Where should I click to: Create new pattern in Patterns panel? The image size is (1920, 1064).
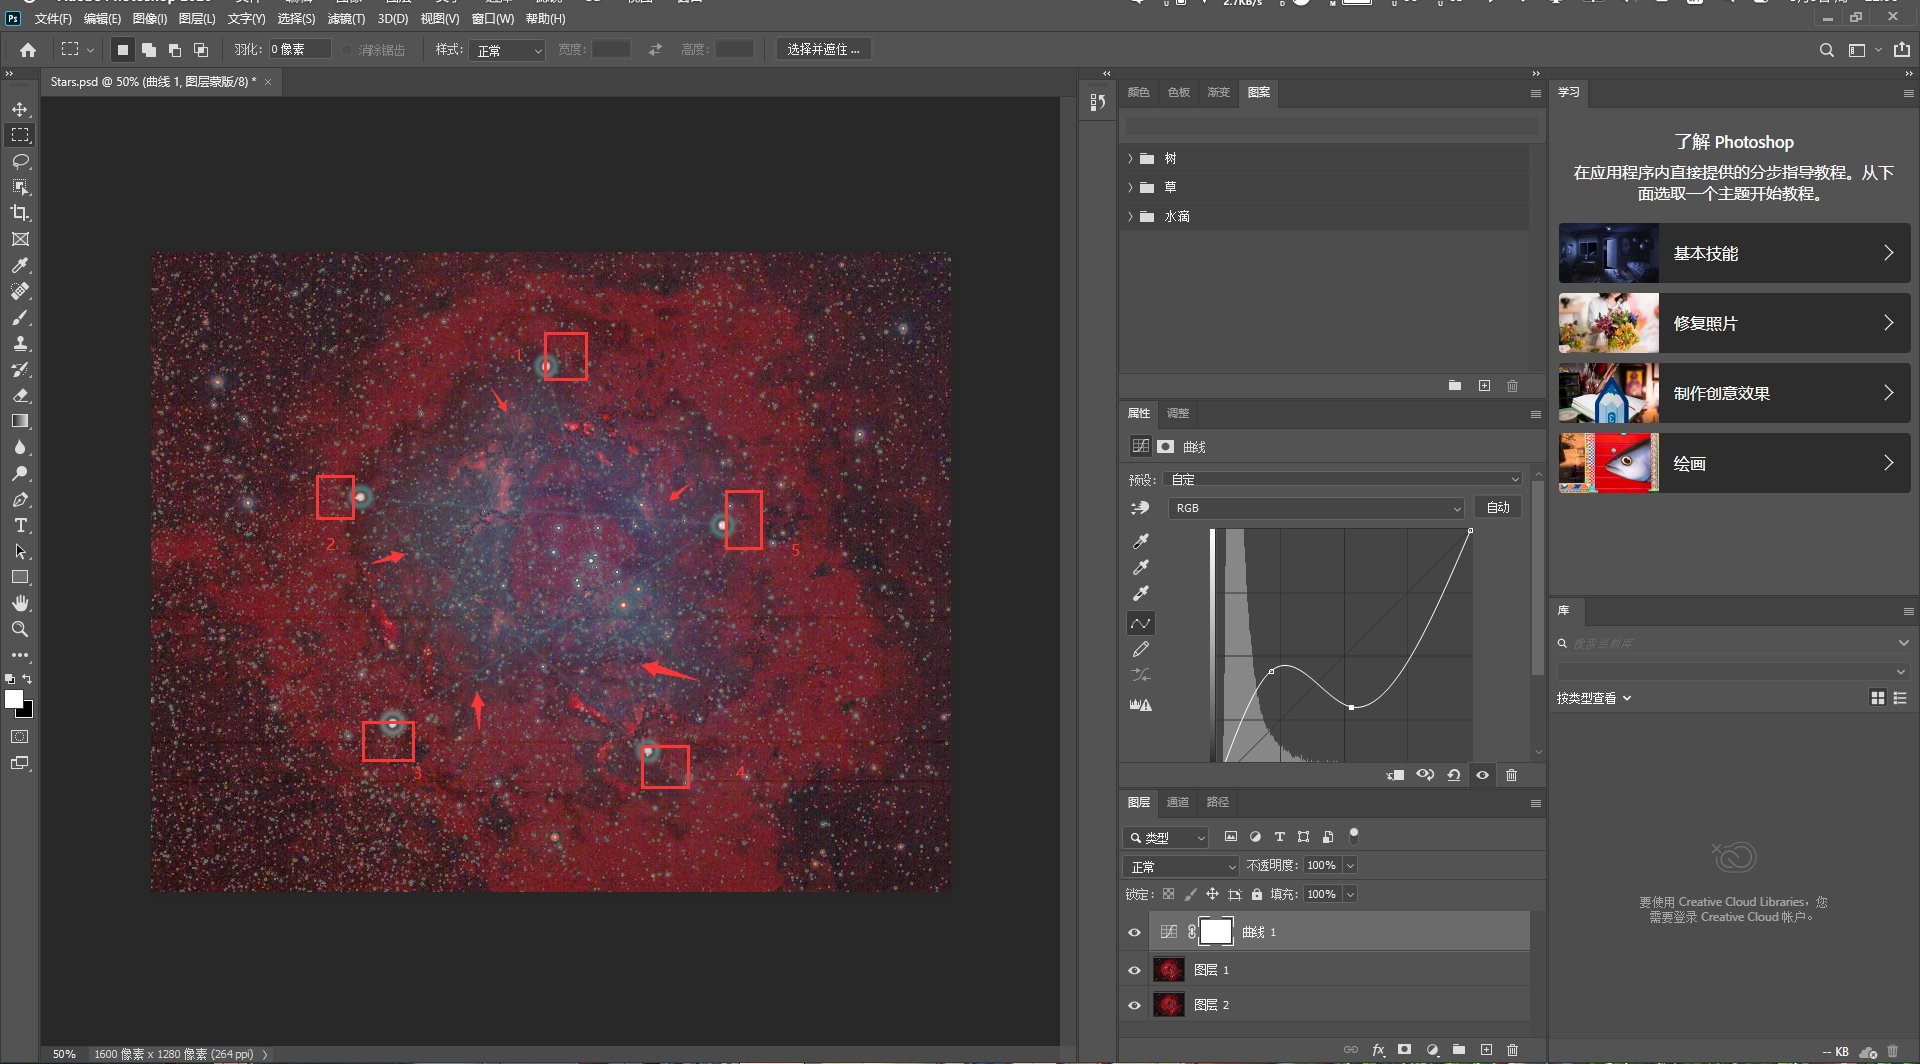[x=1484, y=385]
